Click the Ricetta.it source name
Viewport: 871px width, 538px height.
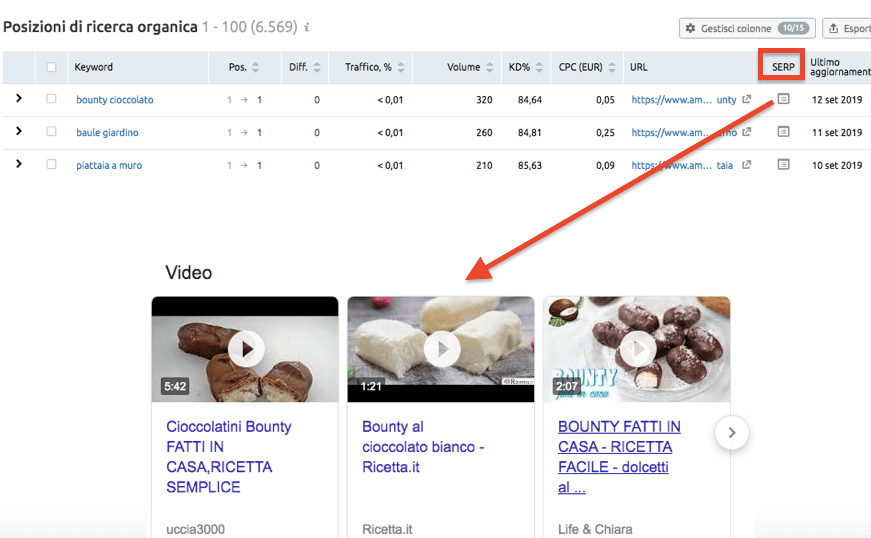point(387,529)
